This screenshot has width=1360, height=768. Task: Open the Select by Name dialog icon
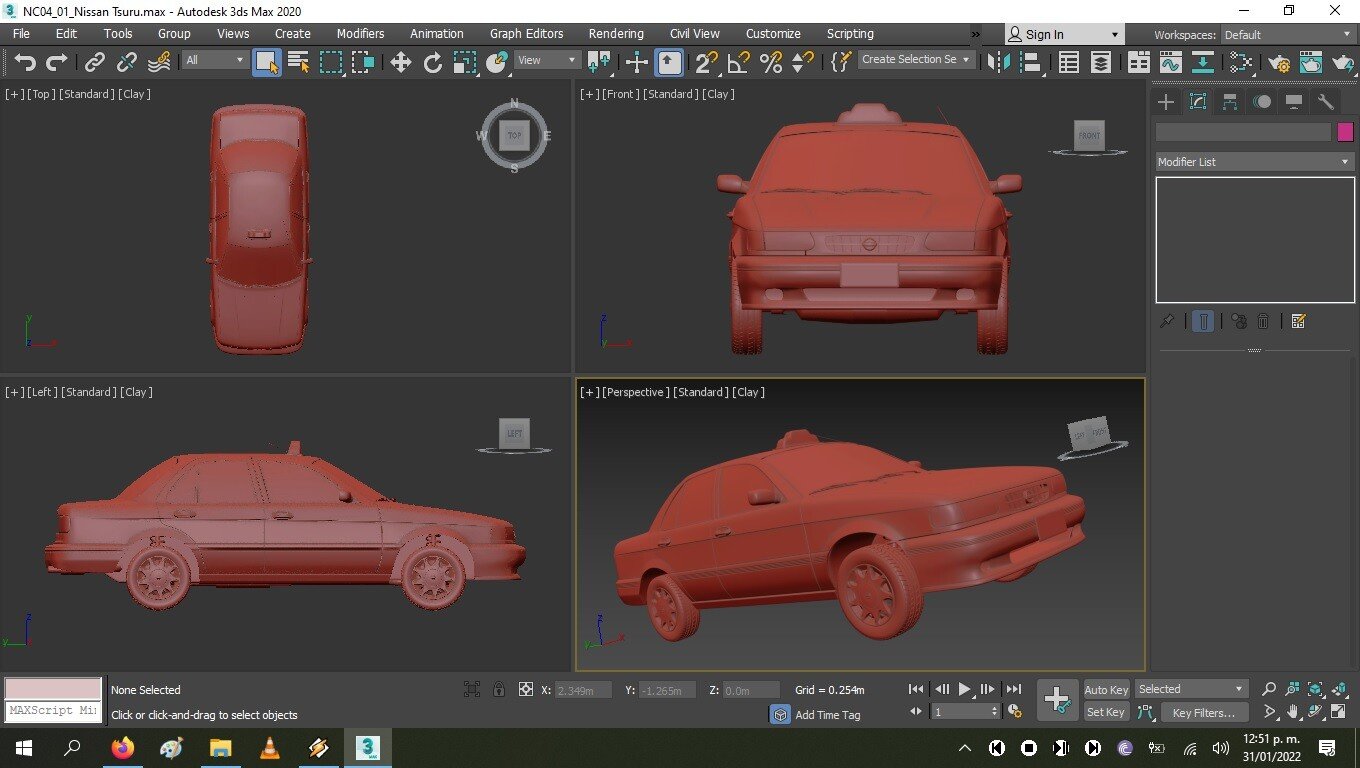pos(299,62)
